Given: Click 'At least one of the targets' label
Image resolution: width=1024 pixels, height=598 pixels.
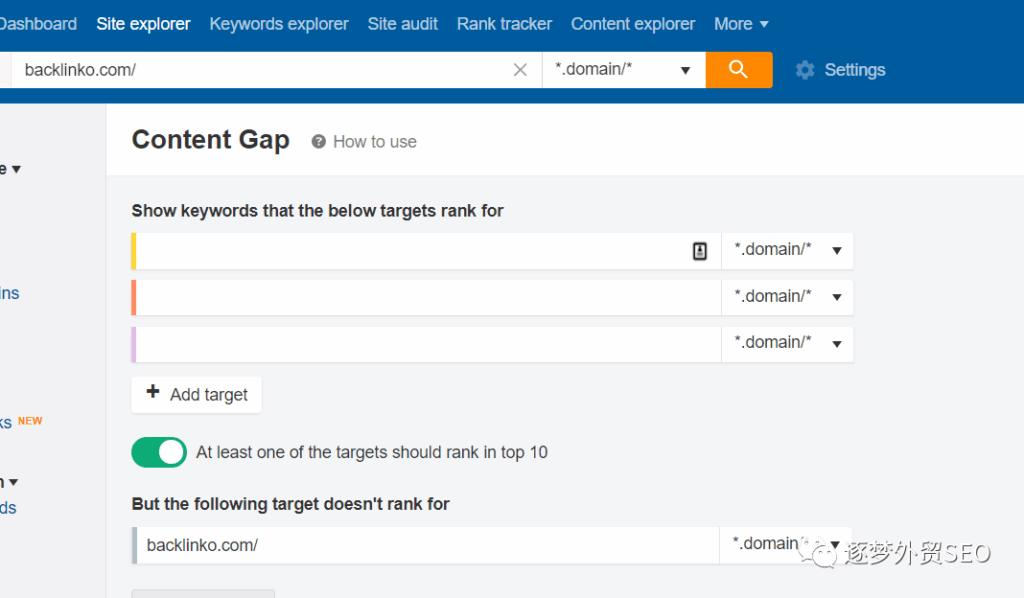Looking at the screenshot, I should point(372,452).
